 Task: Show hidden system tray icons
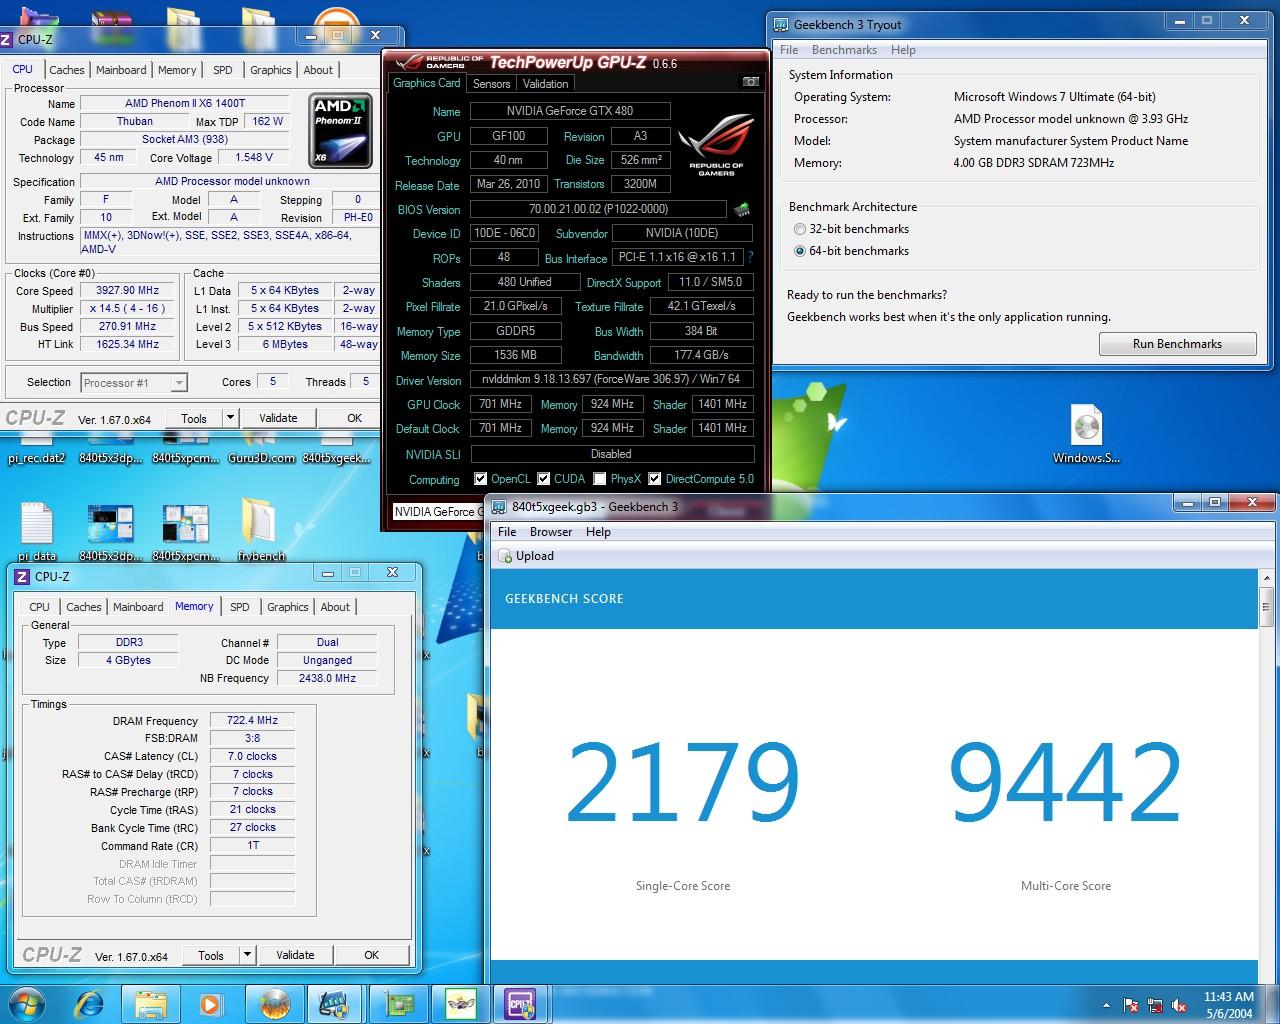[1106, 1005]
